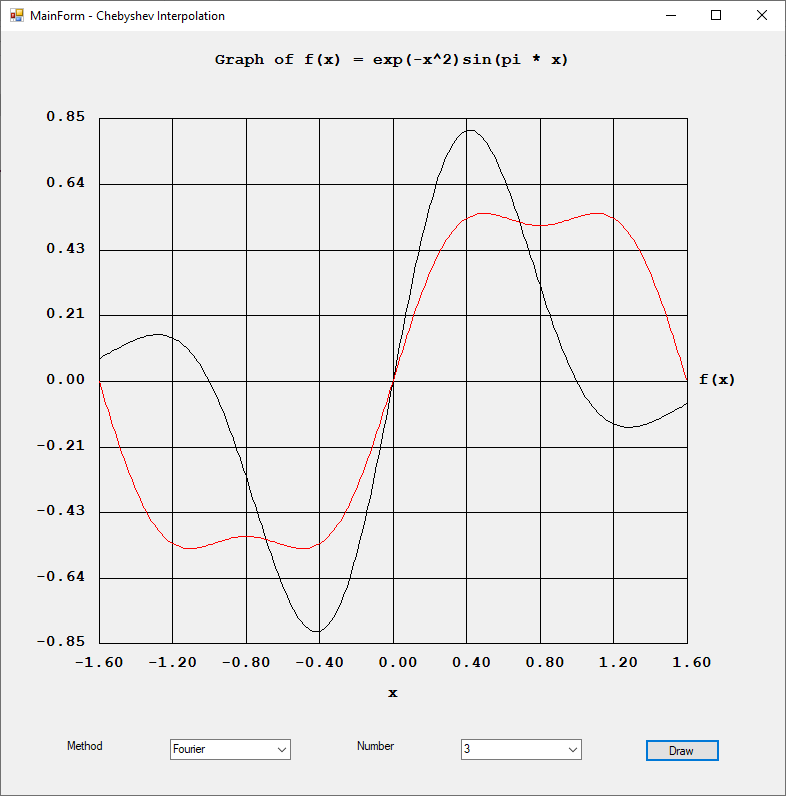Viewport: 786px width, 796px height.
Task: Click the "Number" label text
Action: coord(375,746)
